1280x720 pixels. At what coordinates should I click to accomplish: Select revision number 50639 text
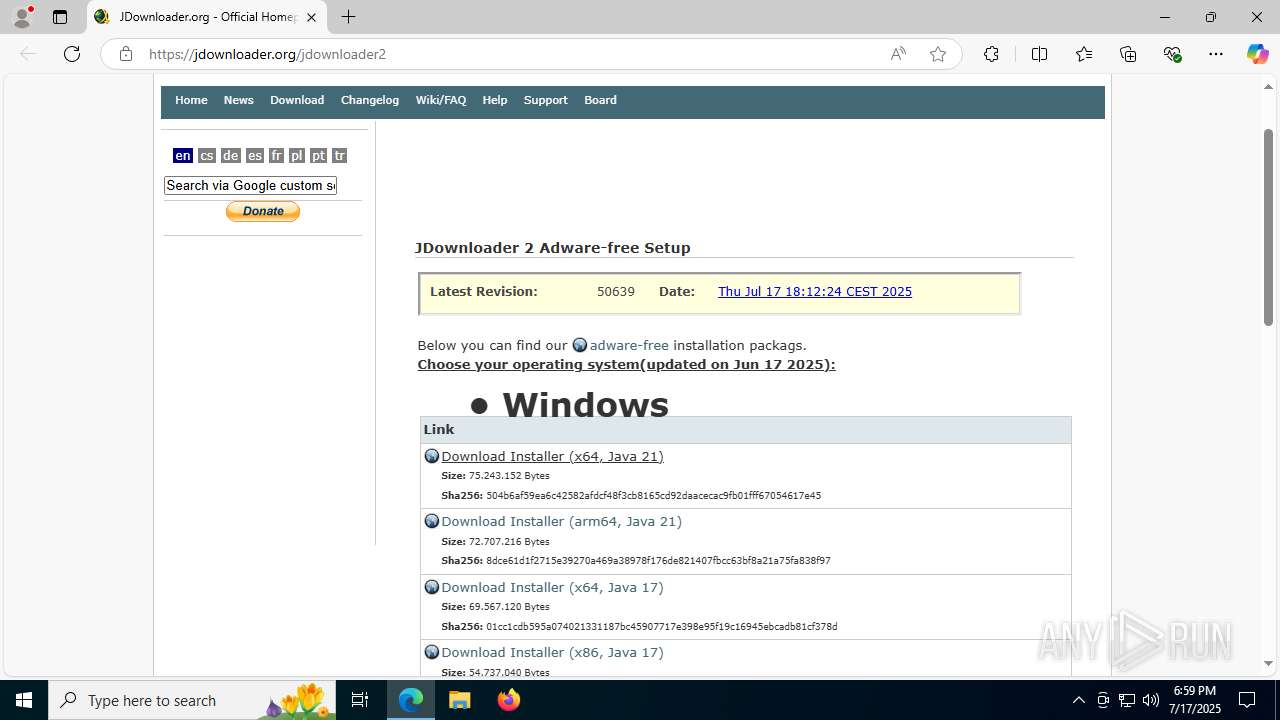coord(616,292)
